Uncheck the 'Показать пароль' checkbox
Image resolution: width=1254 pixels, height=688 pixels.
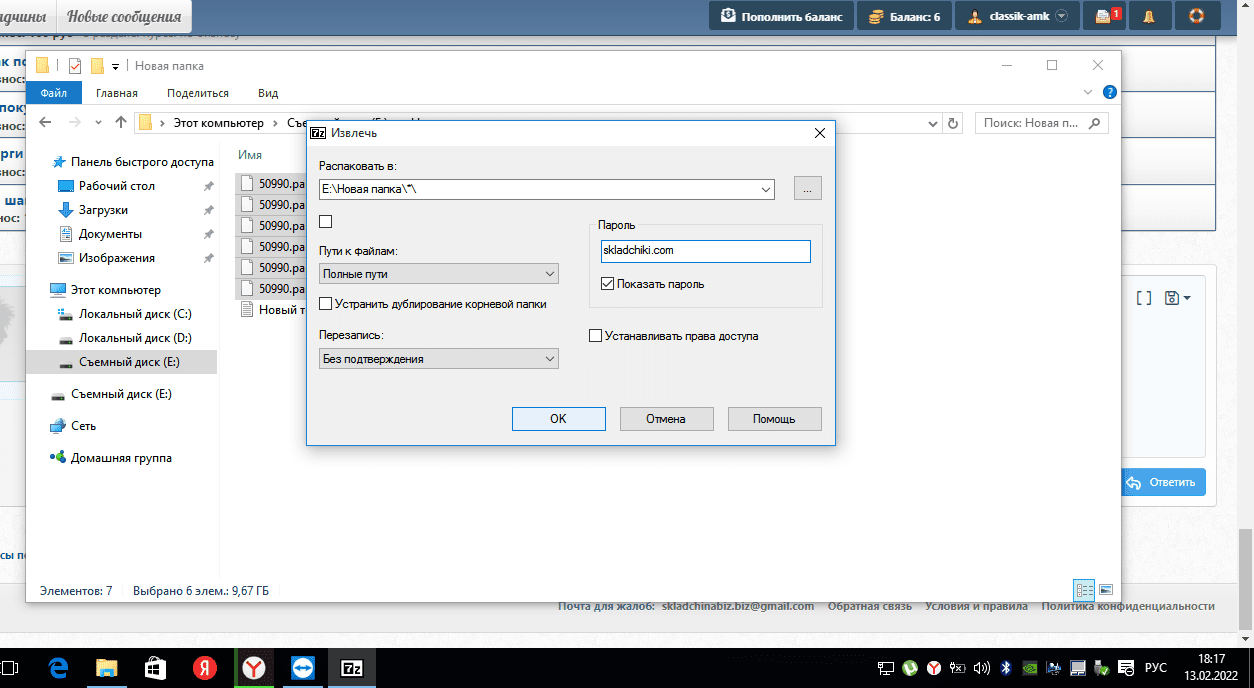pyautogui.click(x=608, y=284)
